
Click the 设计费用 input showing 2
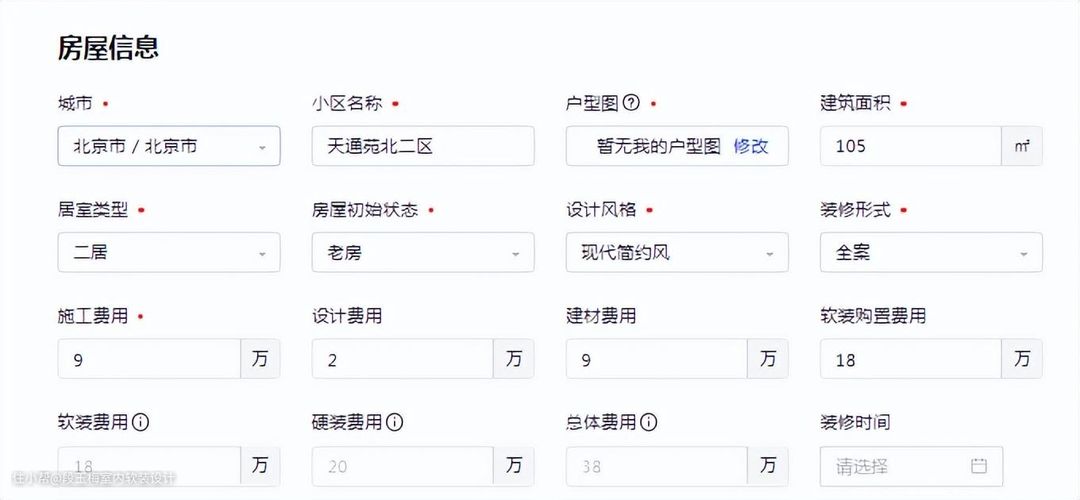pos(402,359)
